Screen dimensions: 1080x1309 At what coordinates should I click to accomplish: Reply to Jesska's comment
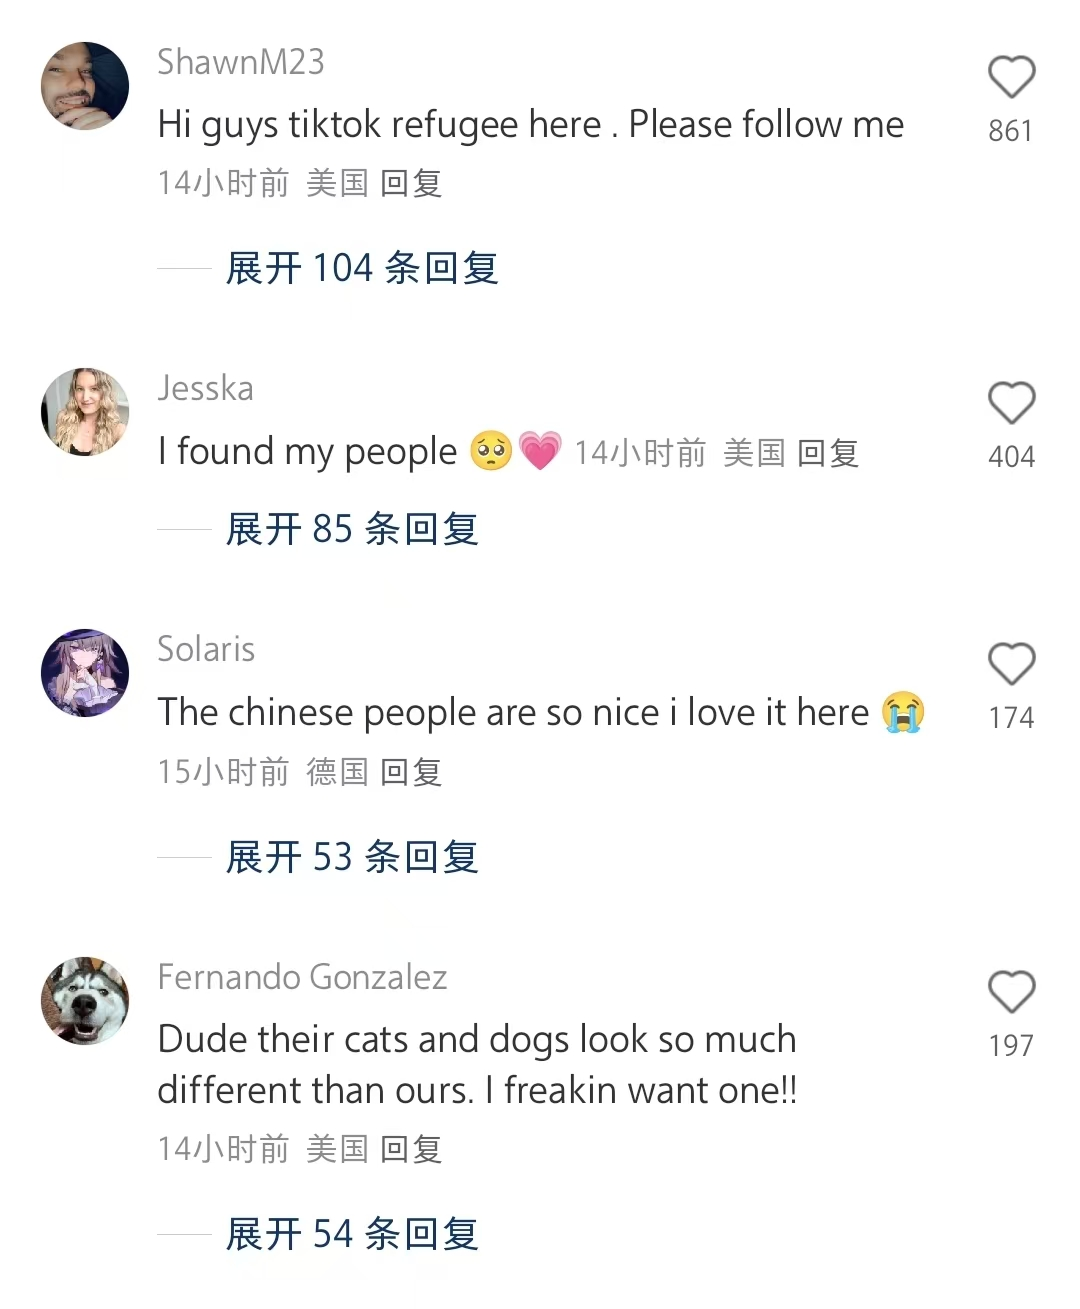828,454
